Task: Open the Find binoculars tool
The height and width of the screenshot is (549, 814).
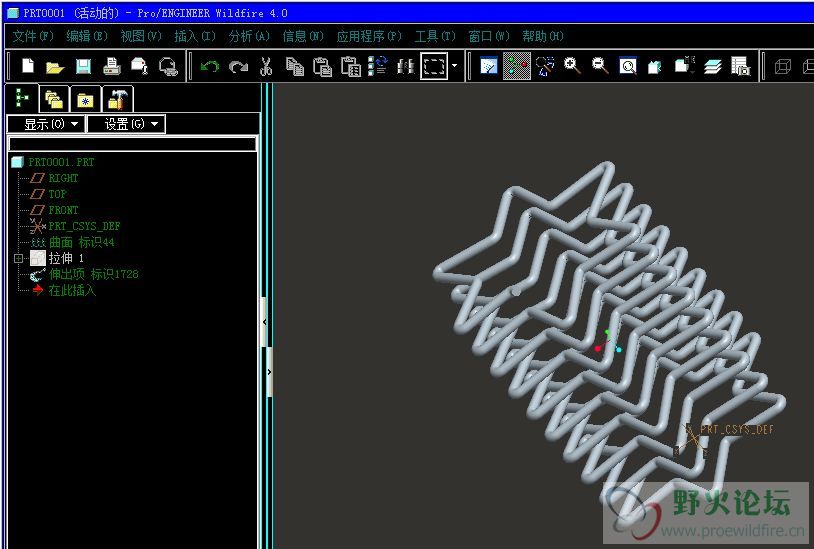Action: [405, 66]
